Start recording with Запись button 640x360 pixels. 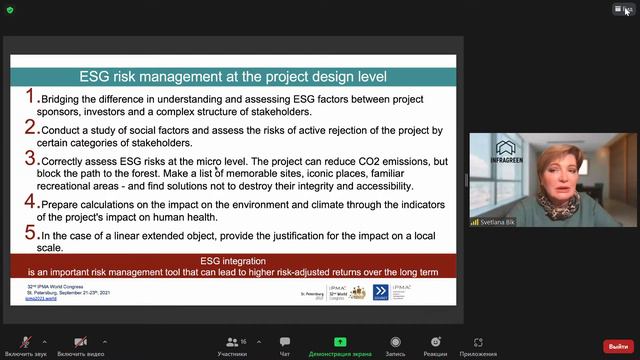[395, 347]
